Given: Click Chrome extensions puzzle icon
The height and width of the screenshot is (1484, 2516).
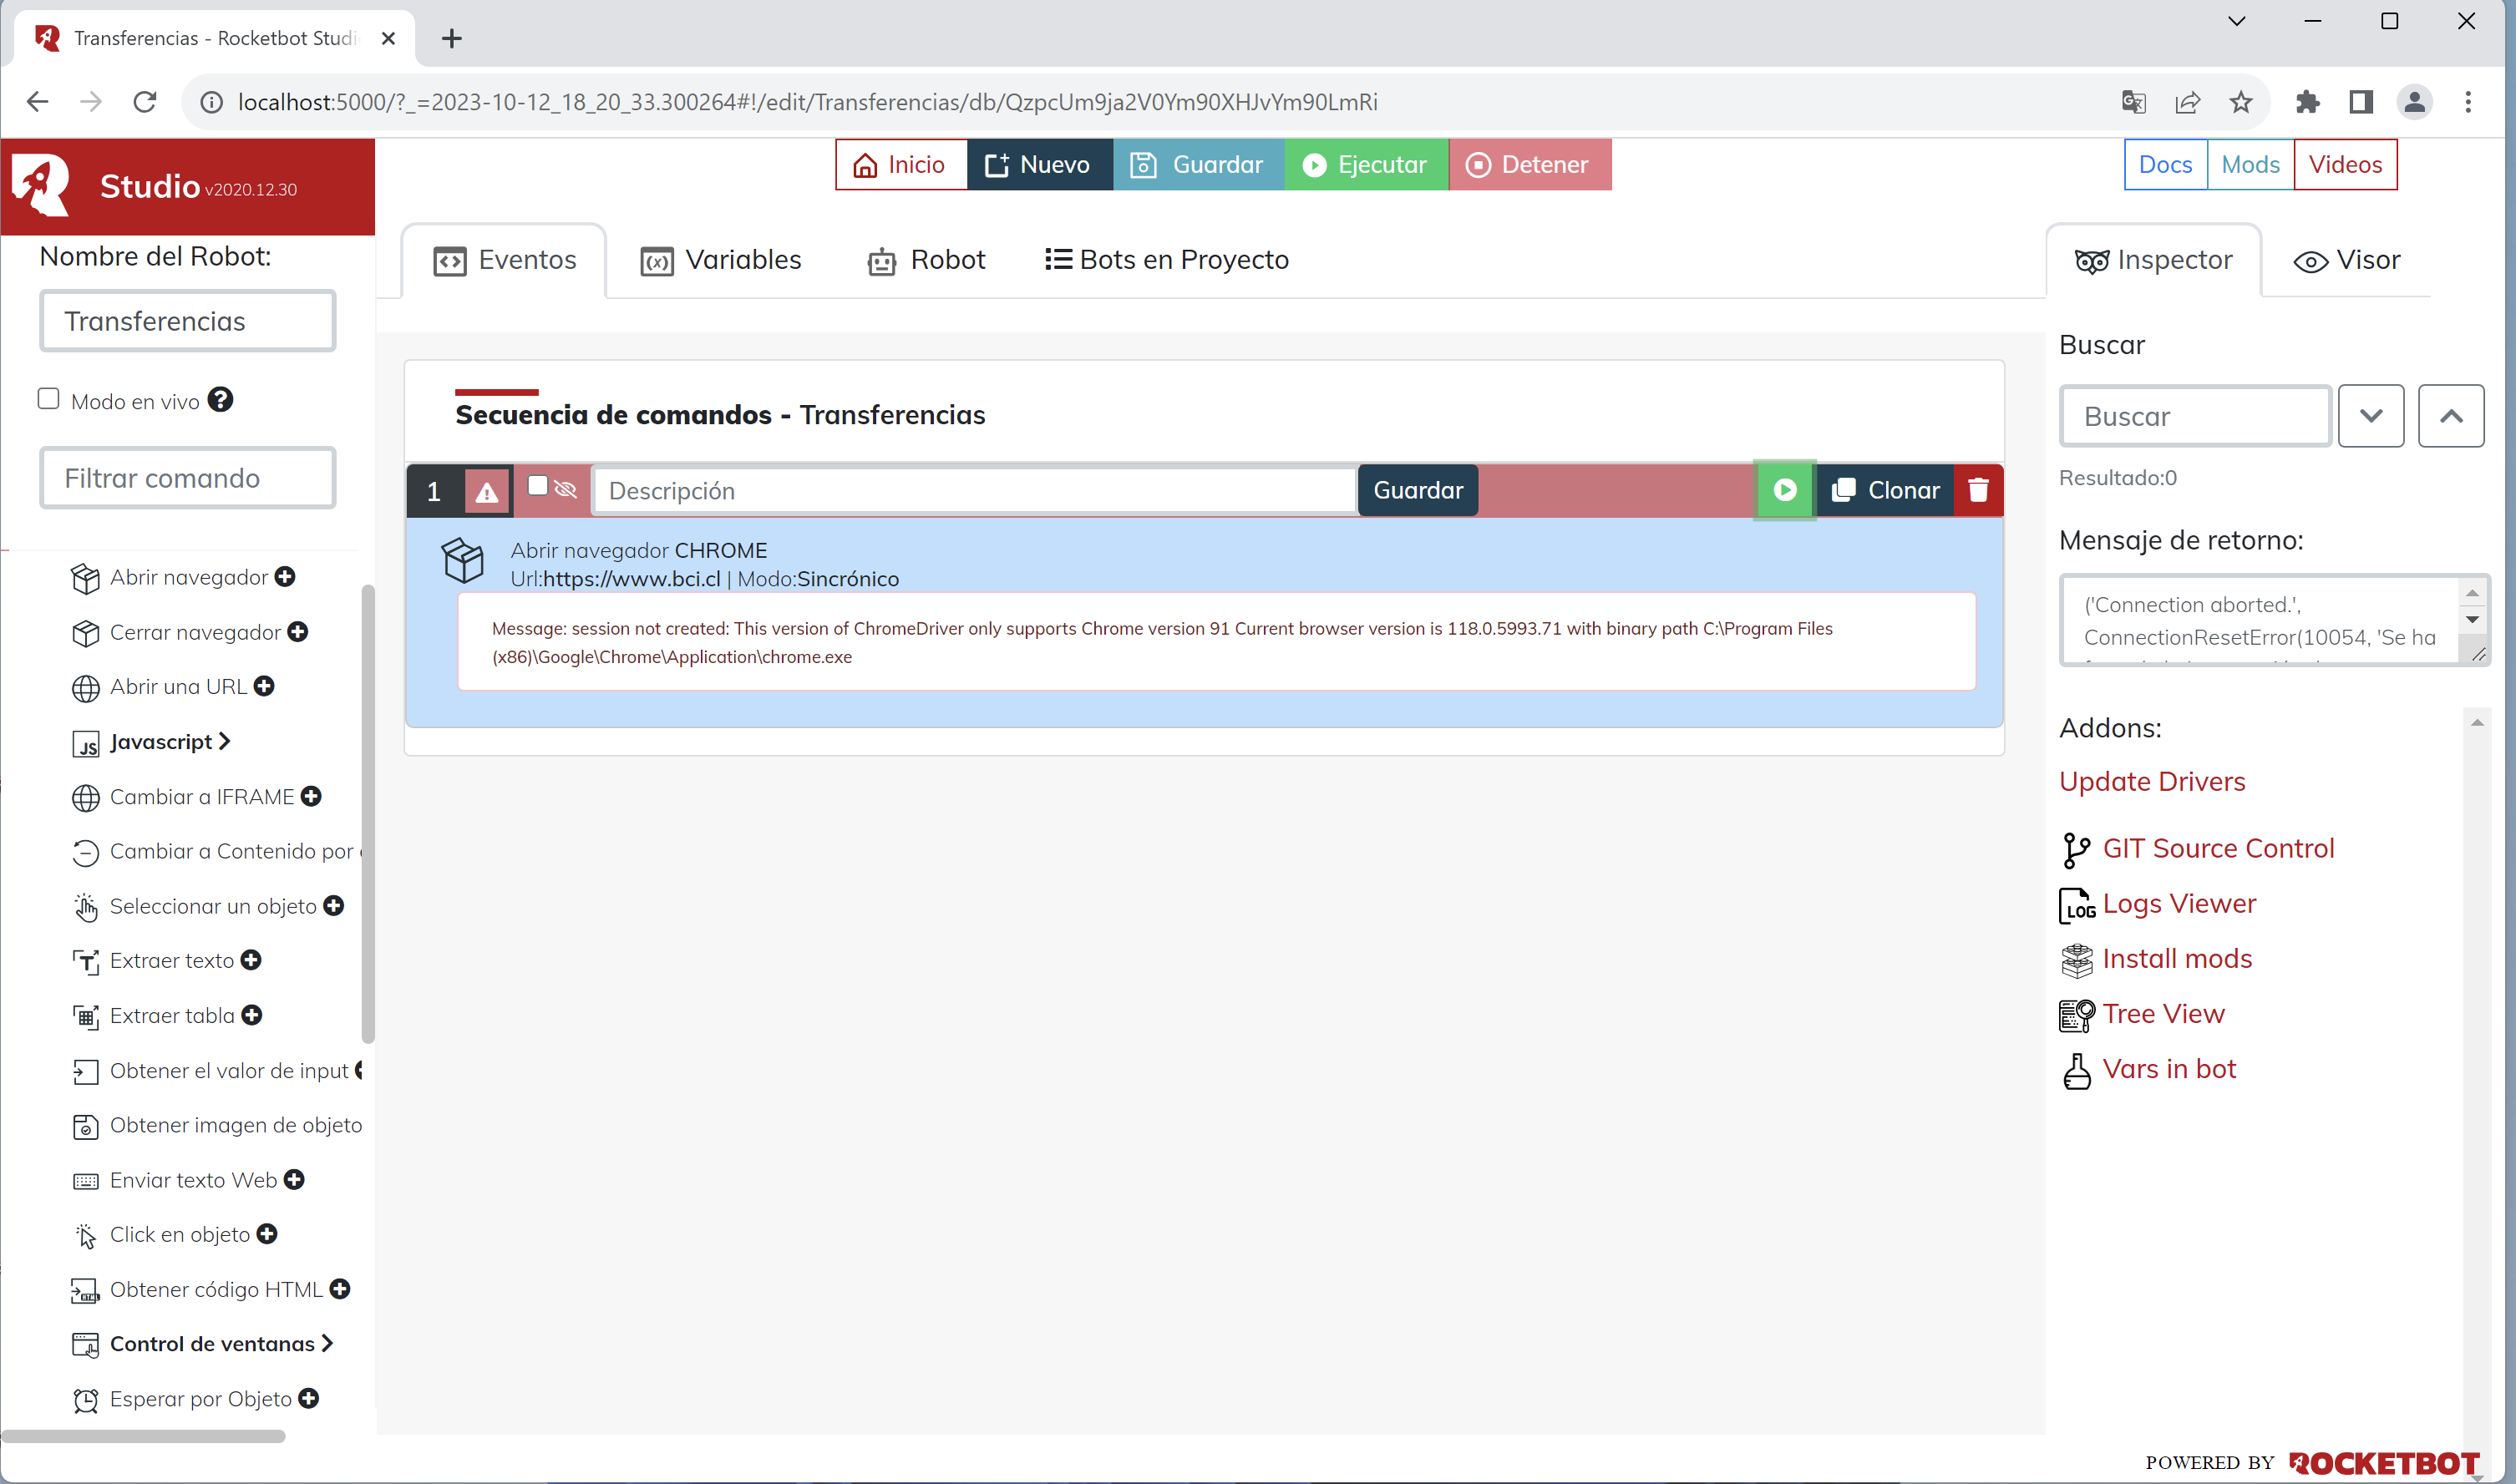Looking at the screenshot, I should tap(2307, 102).
